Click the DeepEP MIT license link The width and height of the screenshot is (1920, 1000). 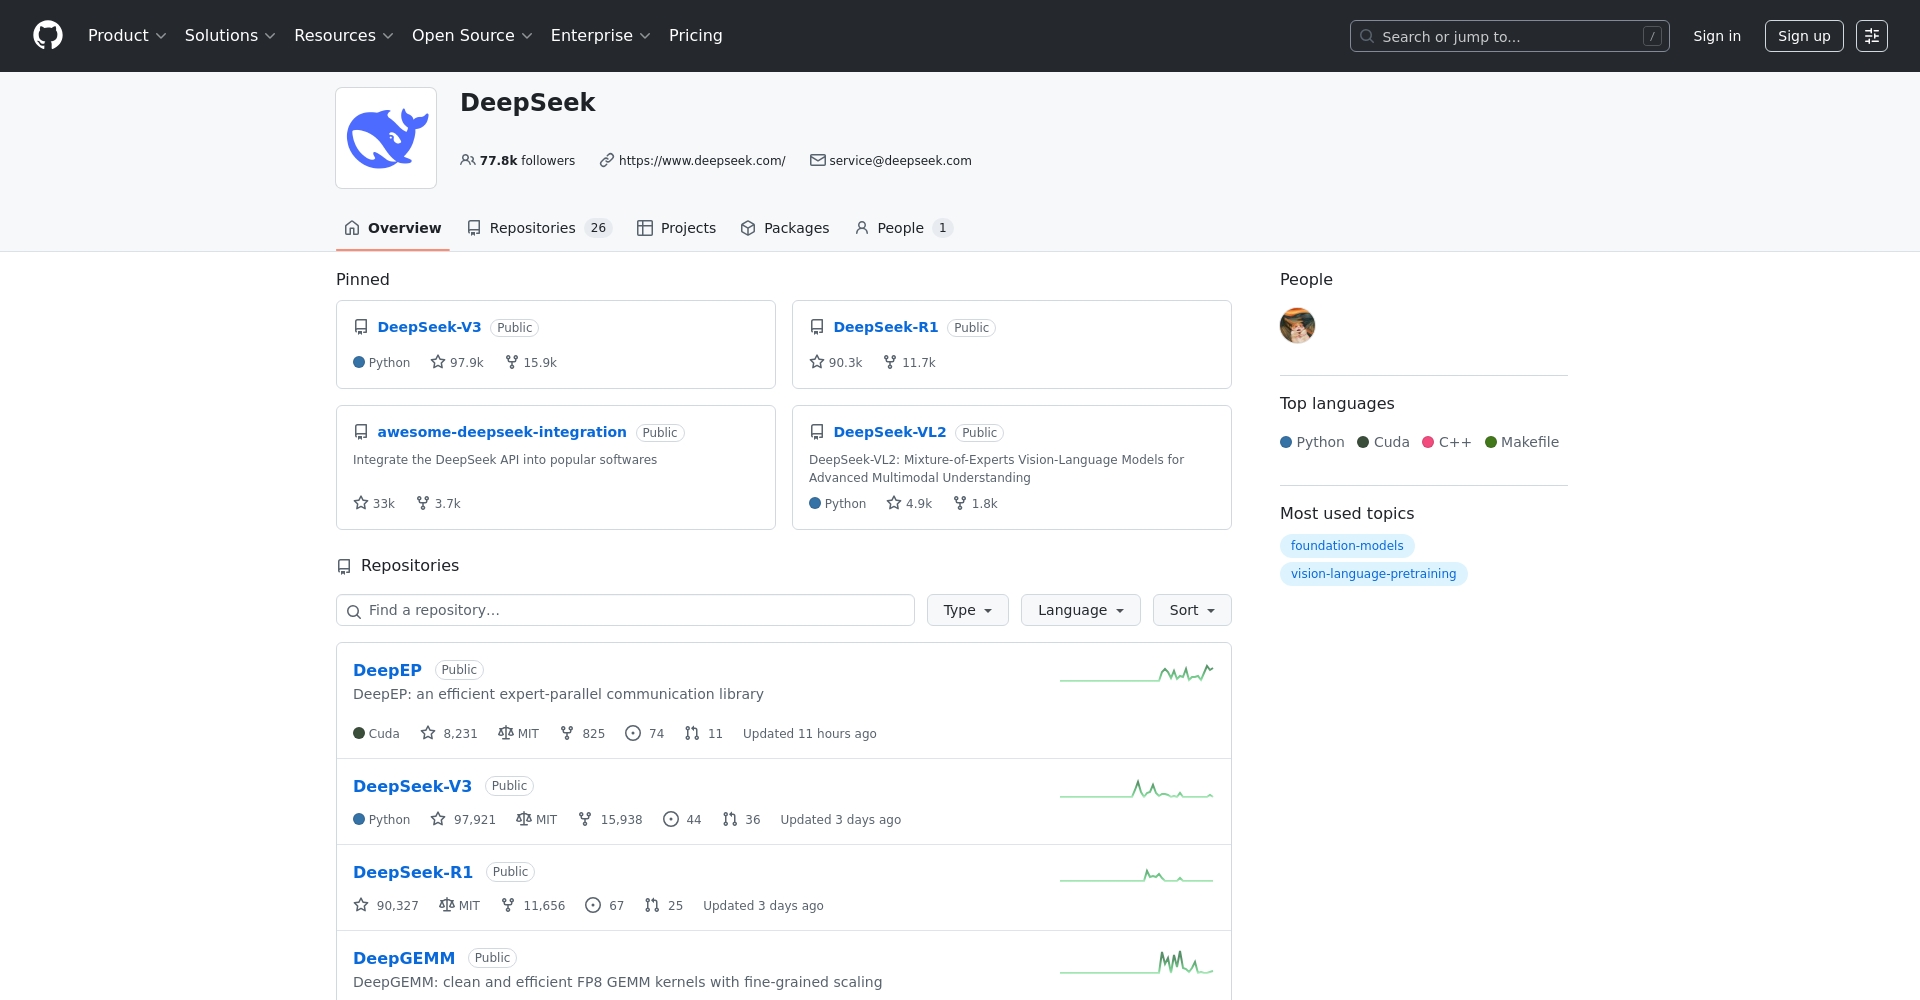click(518, 733)
